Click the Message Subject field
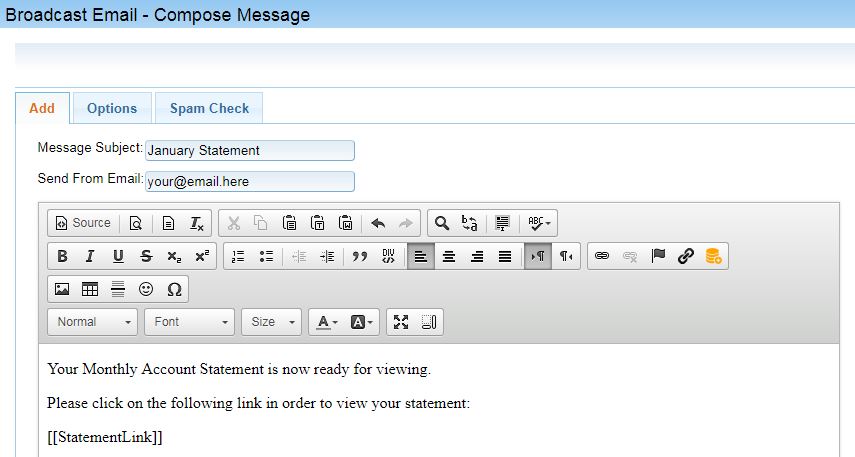This screenshot has width=855, height=457. pos(249,150)
